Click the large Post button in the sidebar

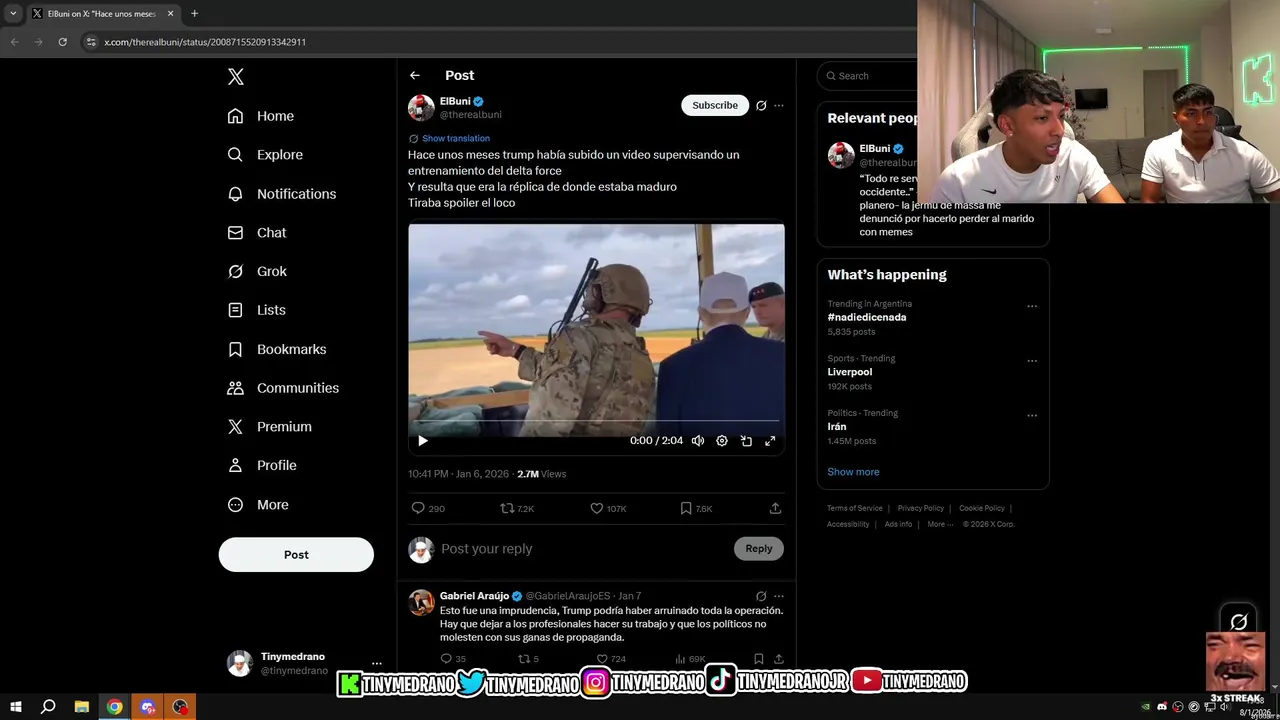(x=296, y=555)
